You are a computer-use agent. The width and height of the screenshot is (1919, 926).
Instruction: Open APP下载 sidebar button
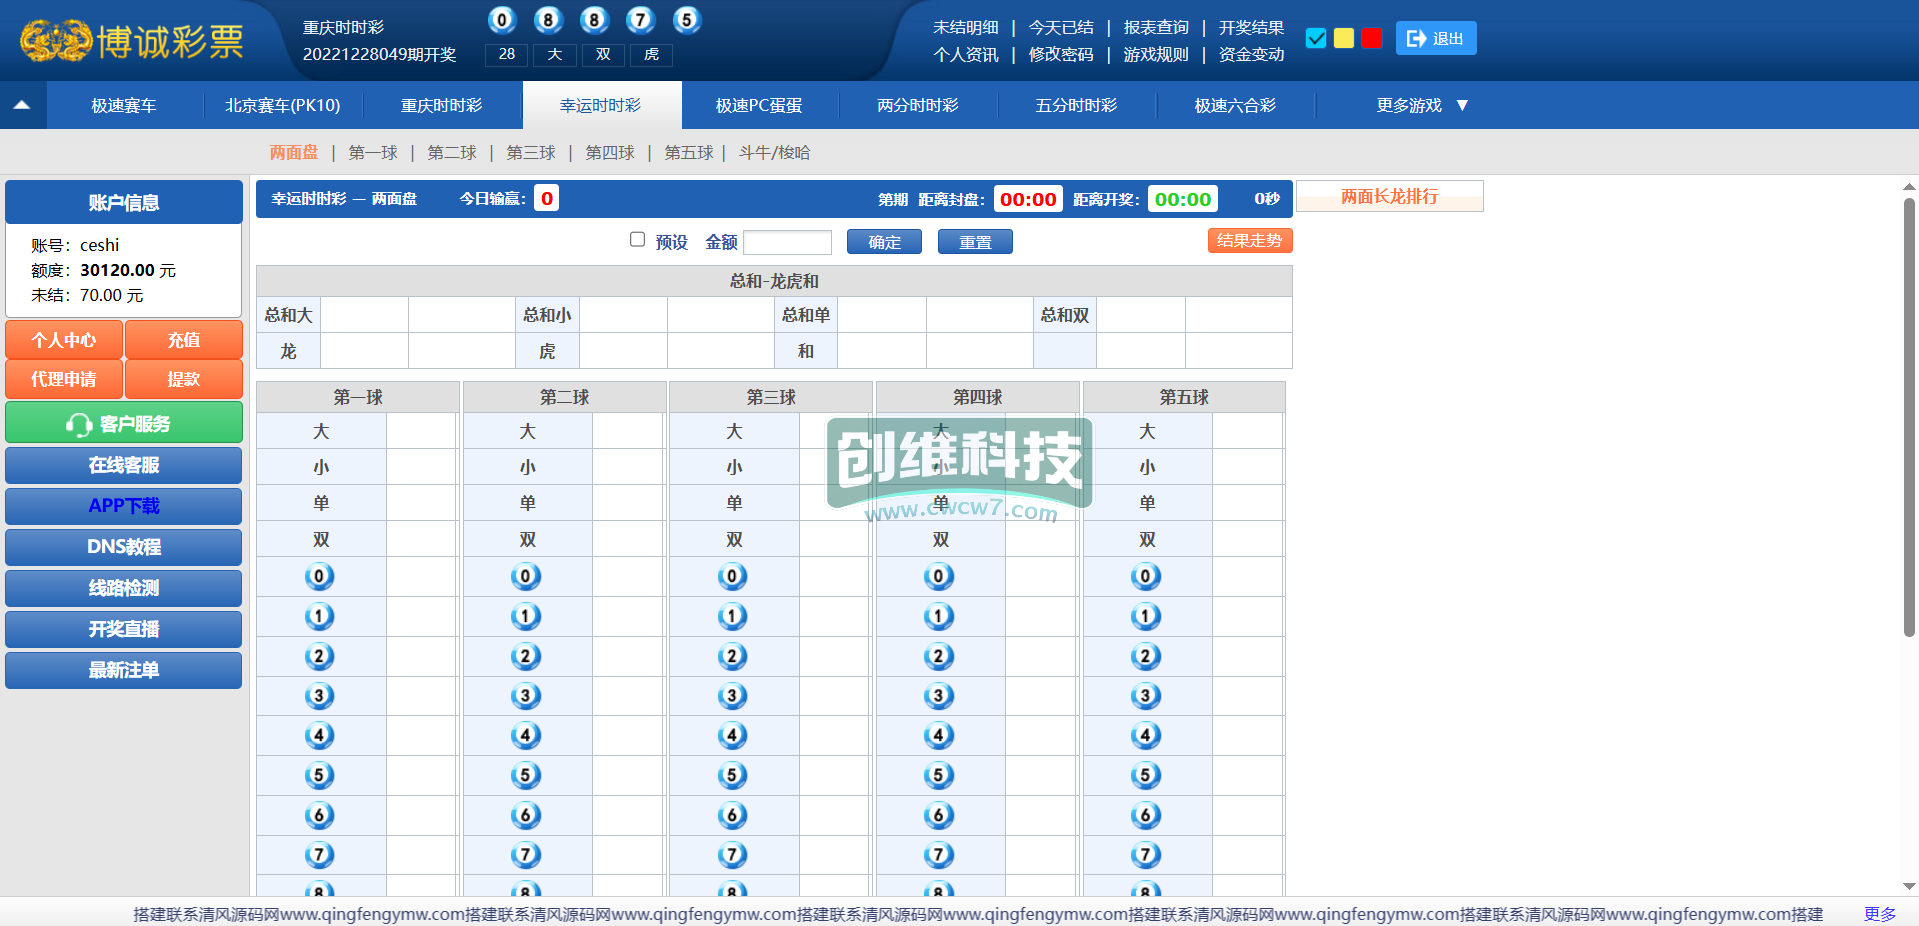(x=124, y=506)
